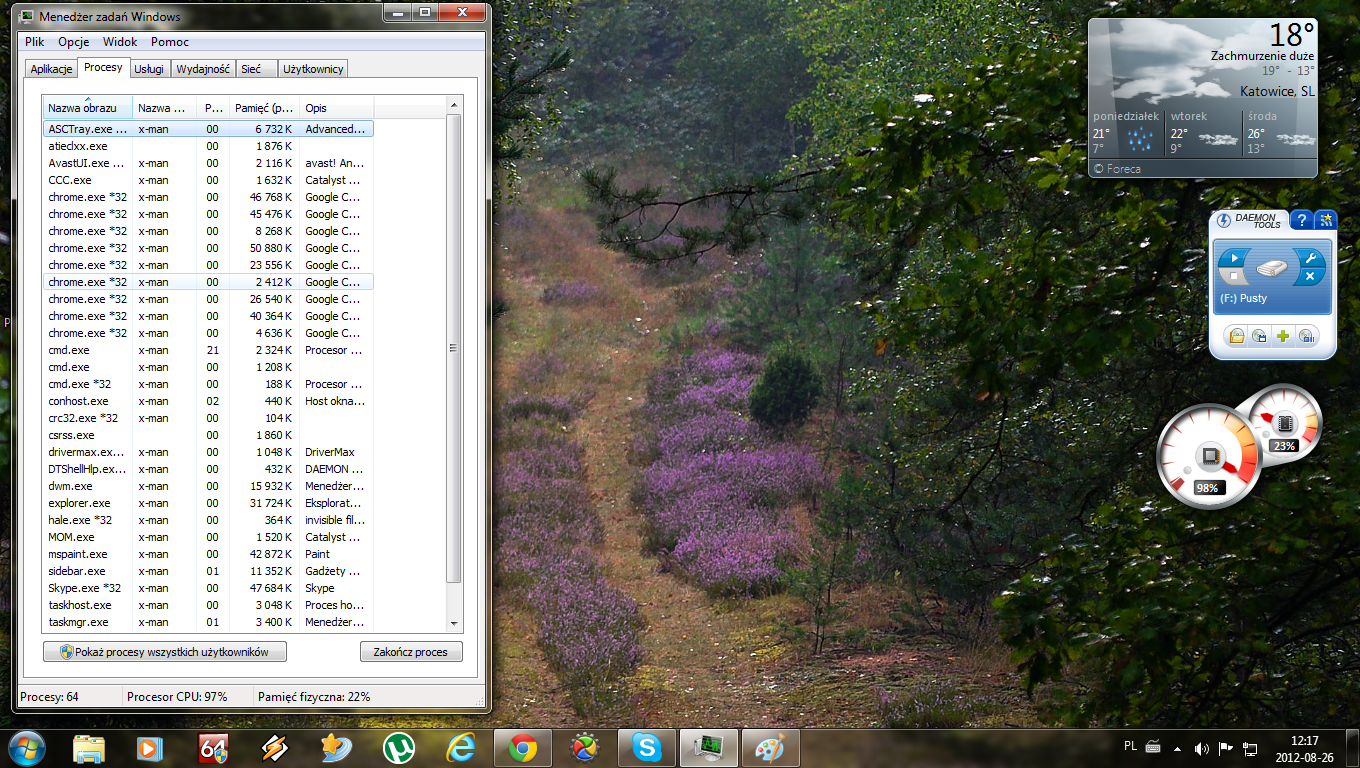Switch to the Użytkownicy tab
Image resolution: width=1360 pixels, height=768 pixels.
click(313, 69)
